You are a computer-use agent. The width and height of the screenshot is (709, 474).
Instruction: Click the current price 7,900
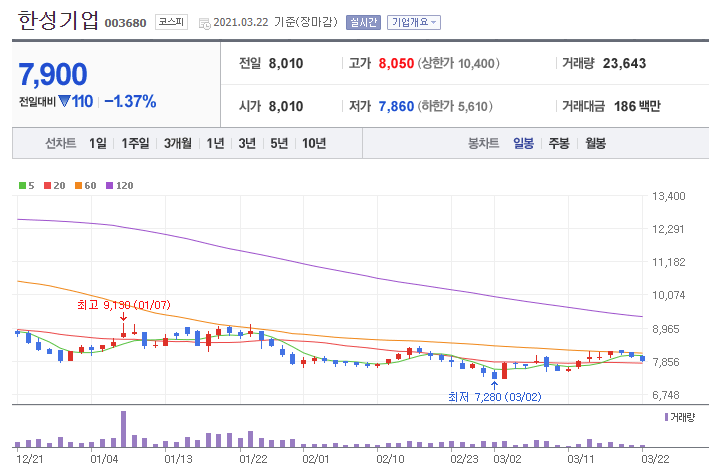click(x=53, y=75)
